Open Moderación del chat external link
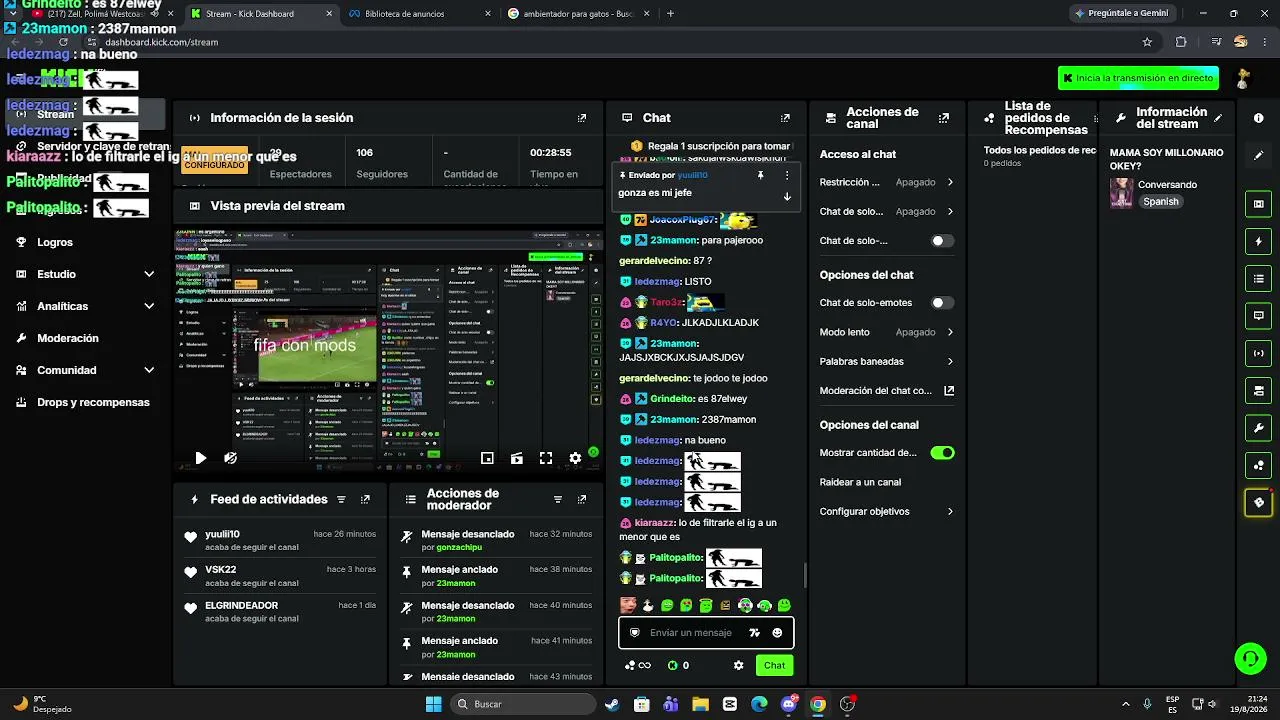The image size is (1280, 720). coord(949,391)
